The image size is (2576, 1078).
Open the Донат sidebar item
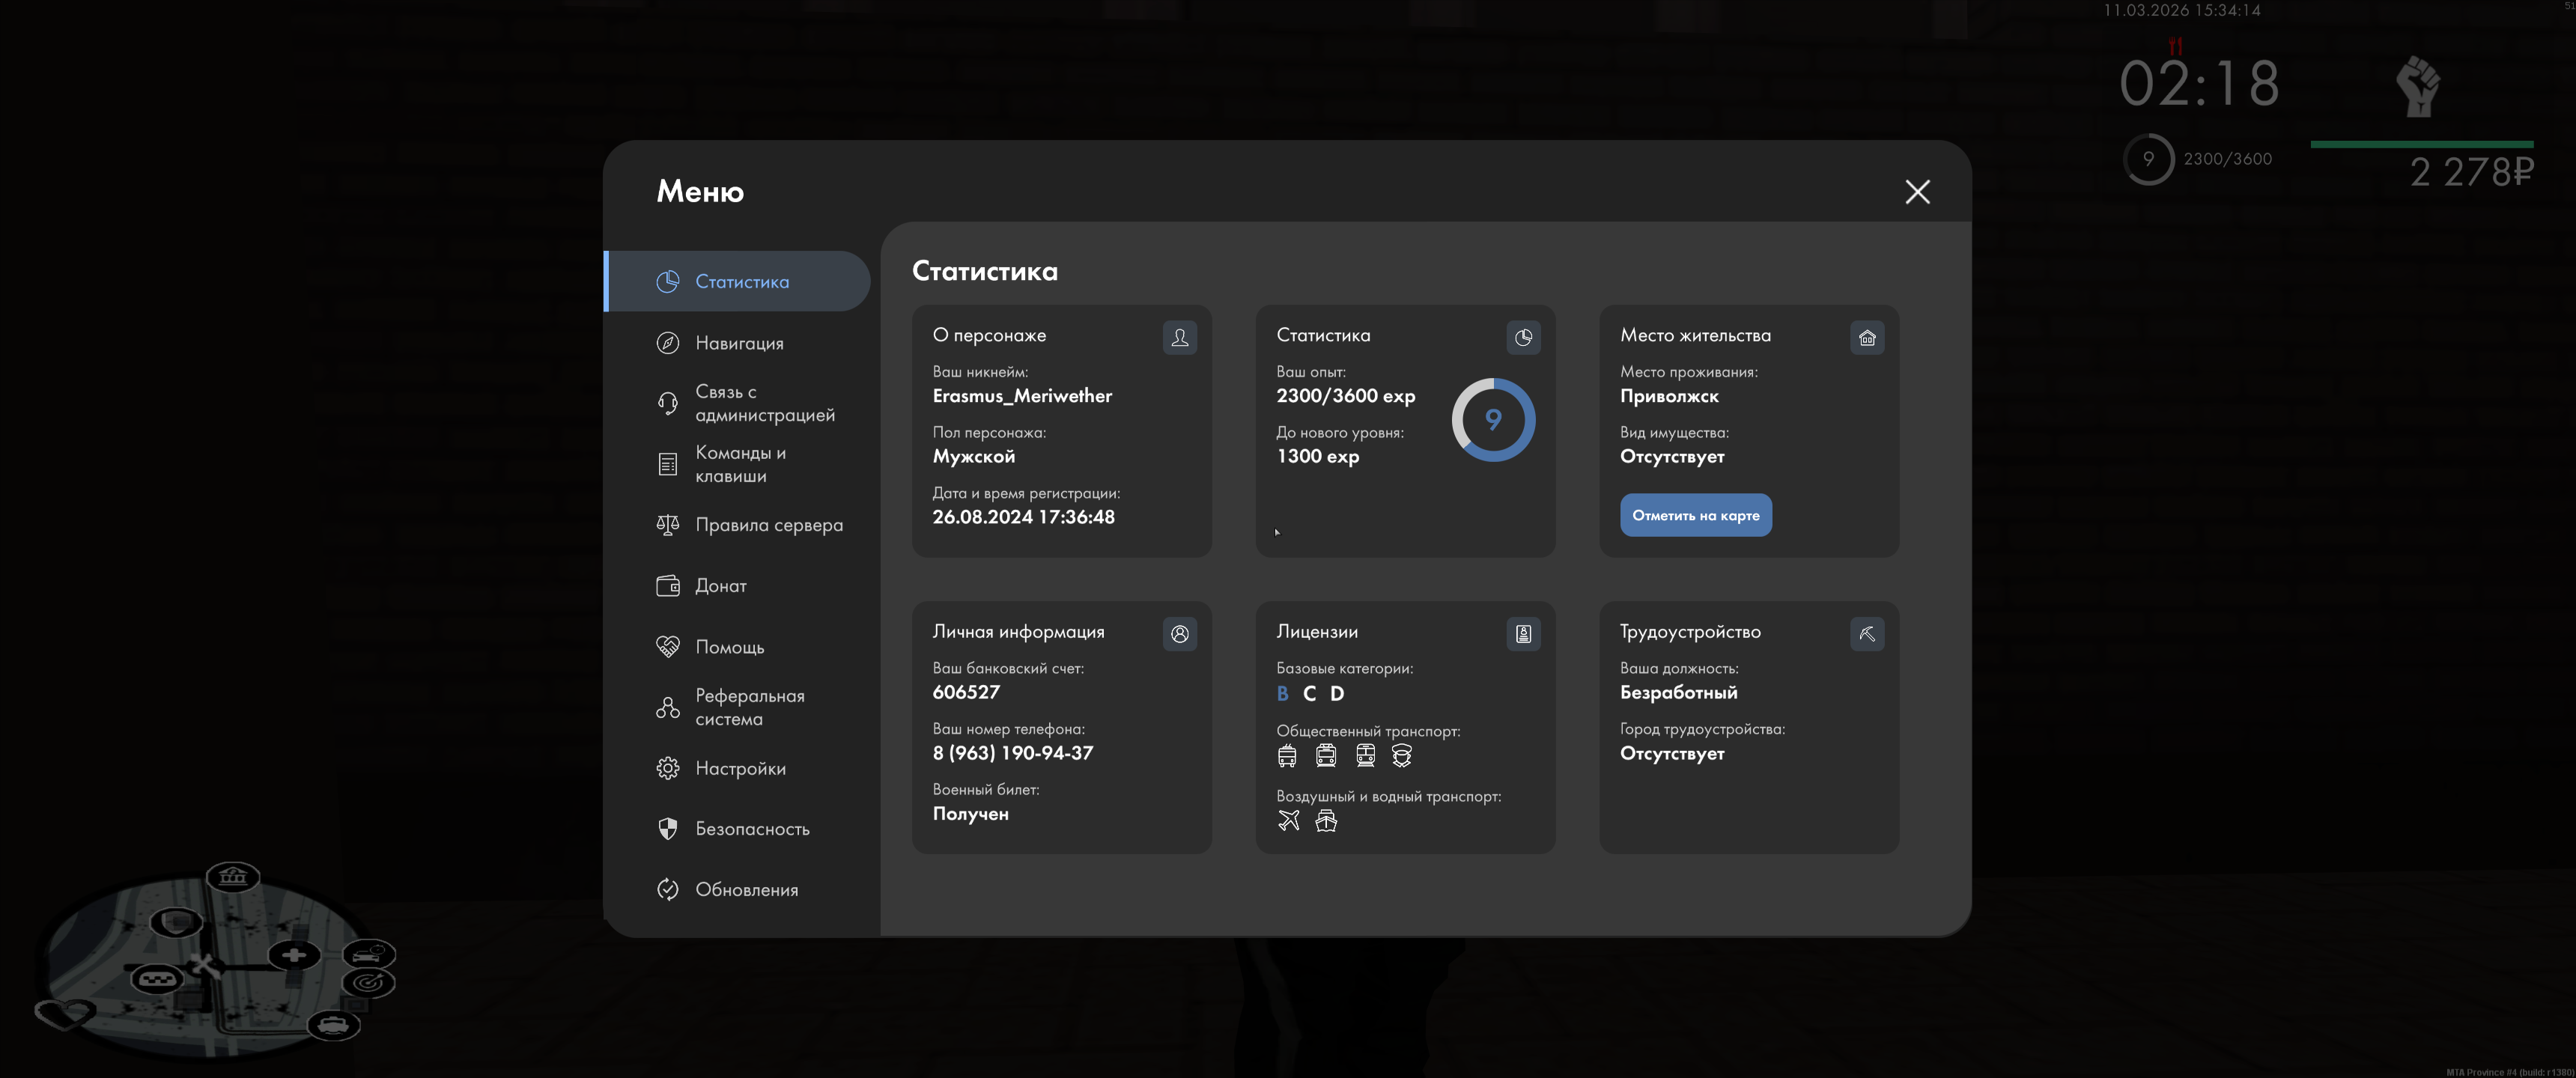720,586
